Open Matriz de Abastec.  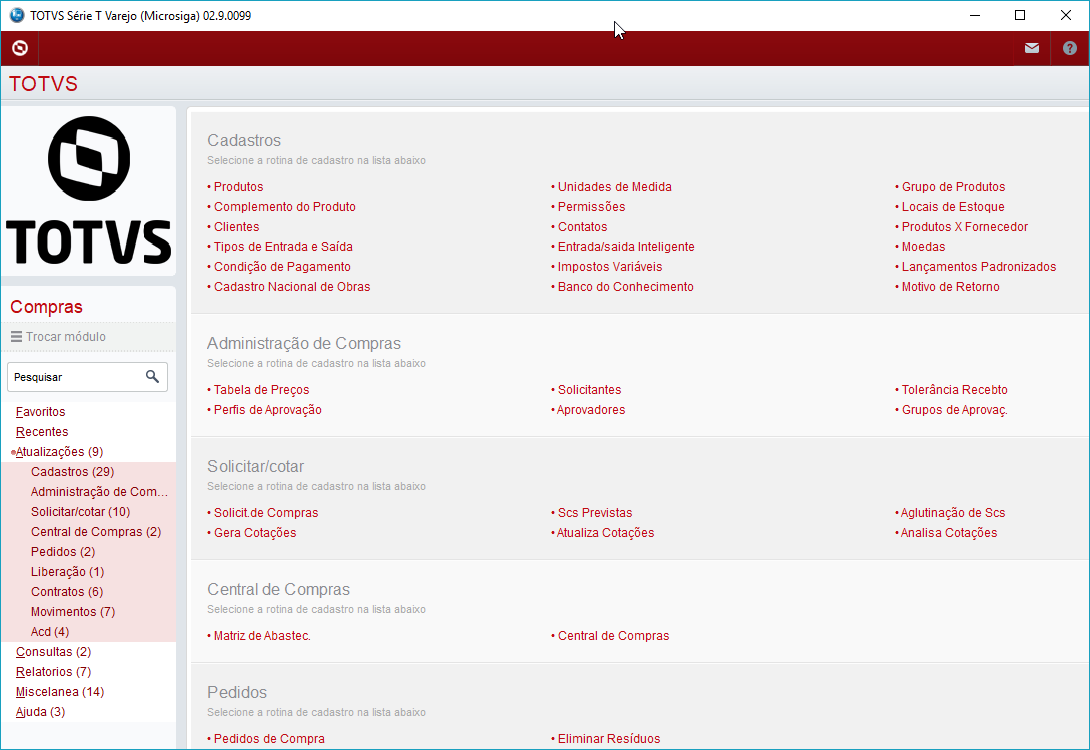tap(262, 636)
